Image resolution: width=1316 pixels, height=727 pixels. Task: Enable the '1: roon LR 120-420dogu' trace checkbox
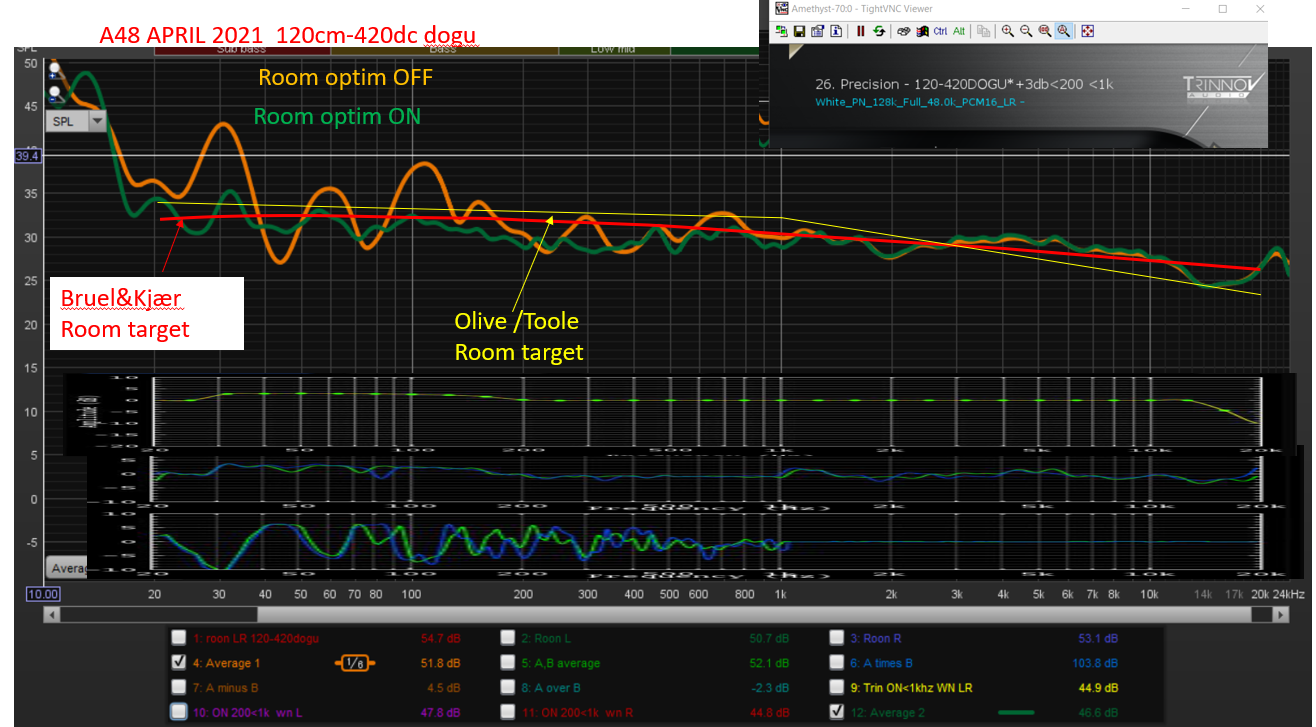178,638
